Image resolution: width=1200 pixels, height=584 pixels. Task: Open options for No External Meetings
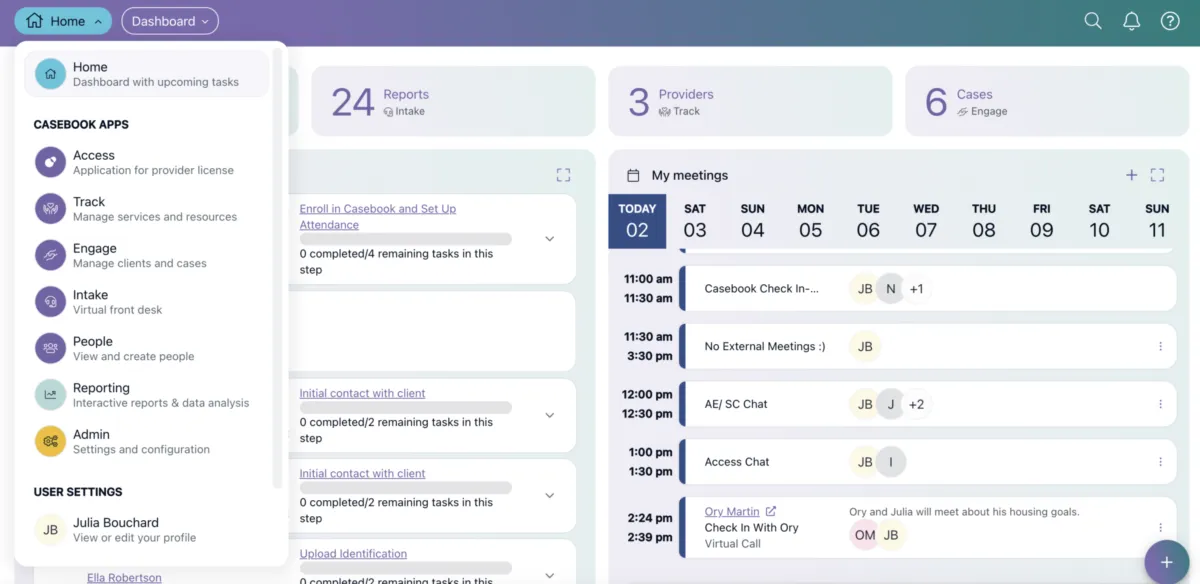tap(1161, 346)
